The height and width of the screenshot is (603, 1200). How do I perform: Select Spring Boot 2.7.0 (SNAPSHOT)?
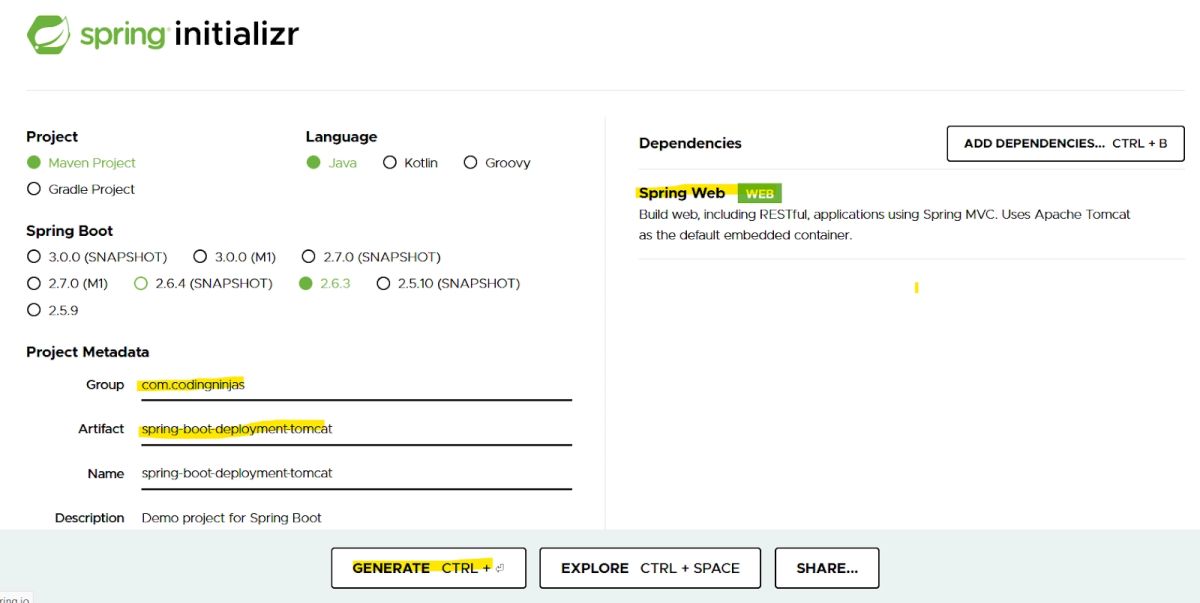coord(309,257)
